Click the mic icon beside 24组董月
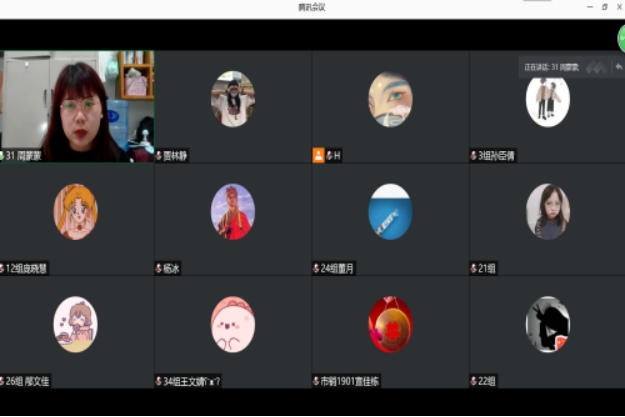Screen dimensions: 625x417 pyautogui.click(x=316, y=268)
